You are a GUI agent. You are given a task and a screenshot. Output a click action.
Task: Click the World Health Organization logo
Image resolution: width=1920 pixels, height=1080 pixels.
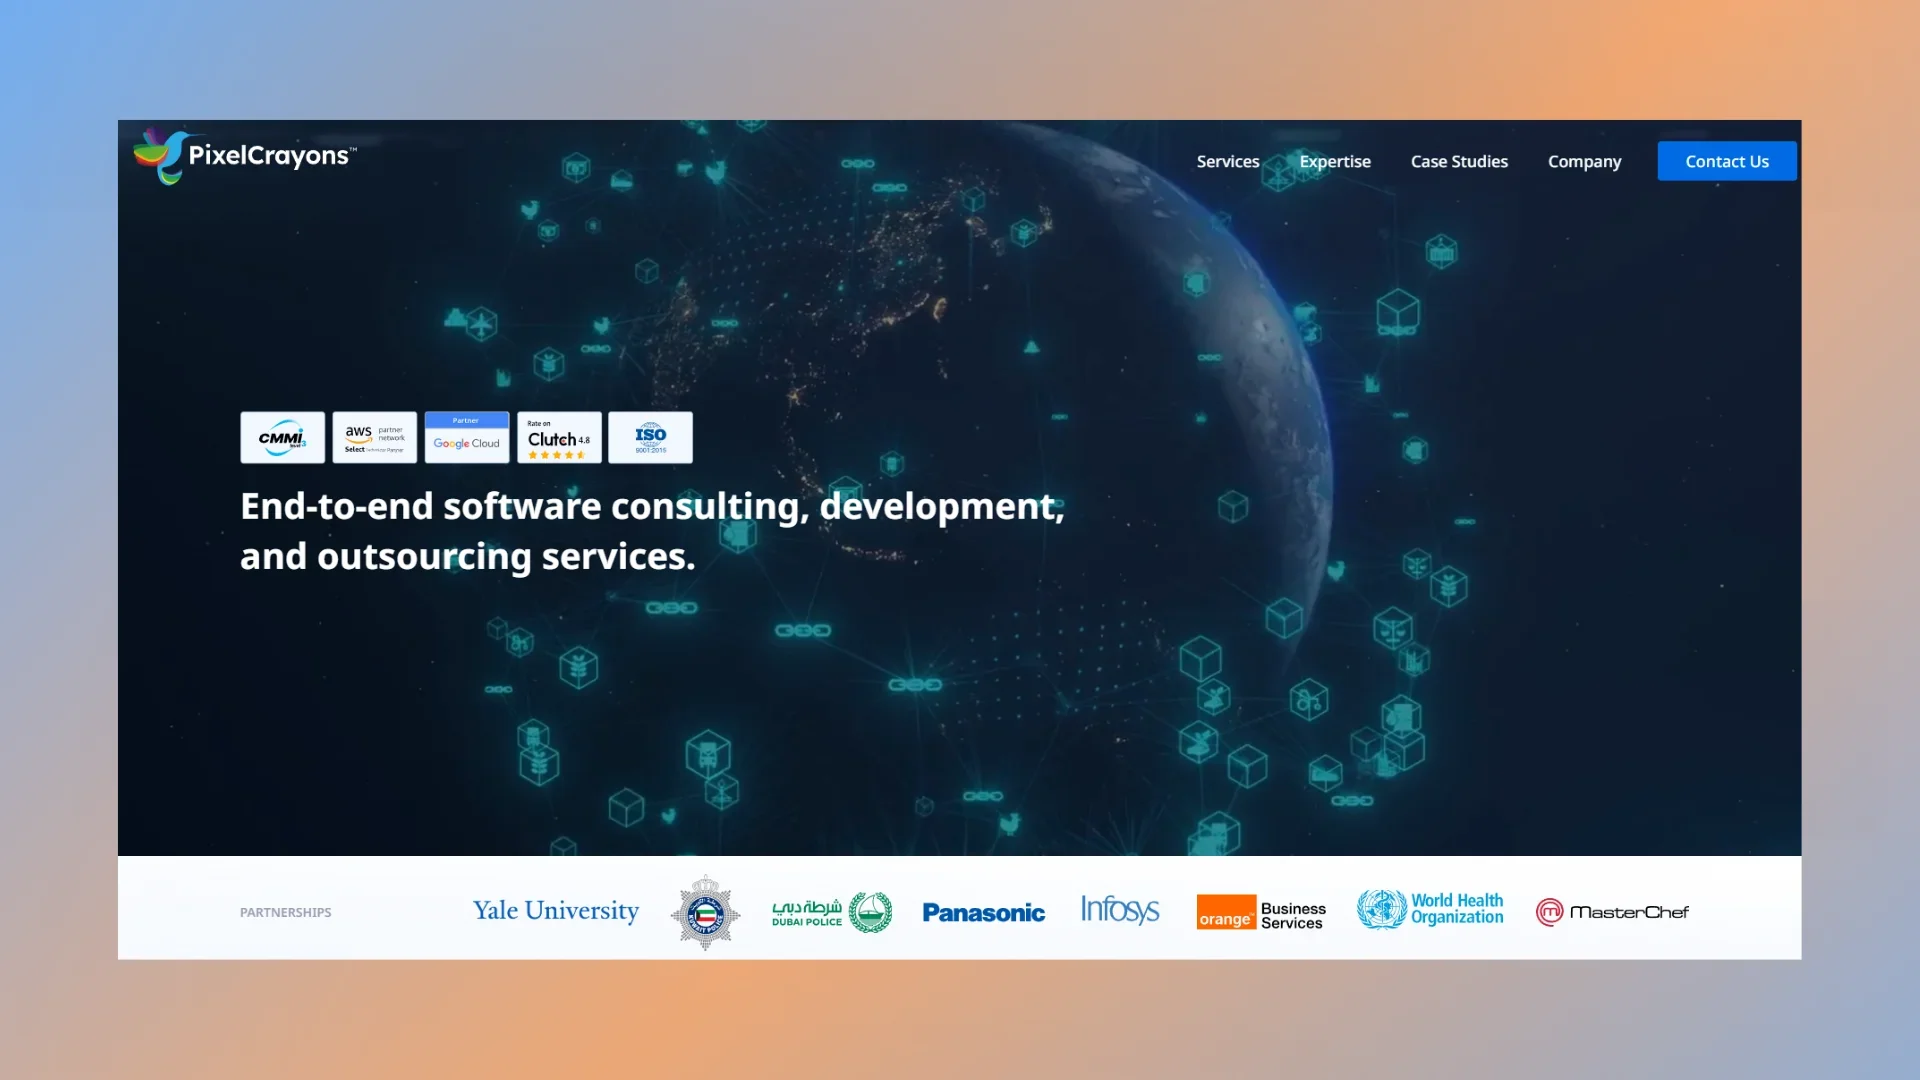[x=1430, y=910]
